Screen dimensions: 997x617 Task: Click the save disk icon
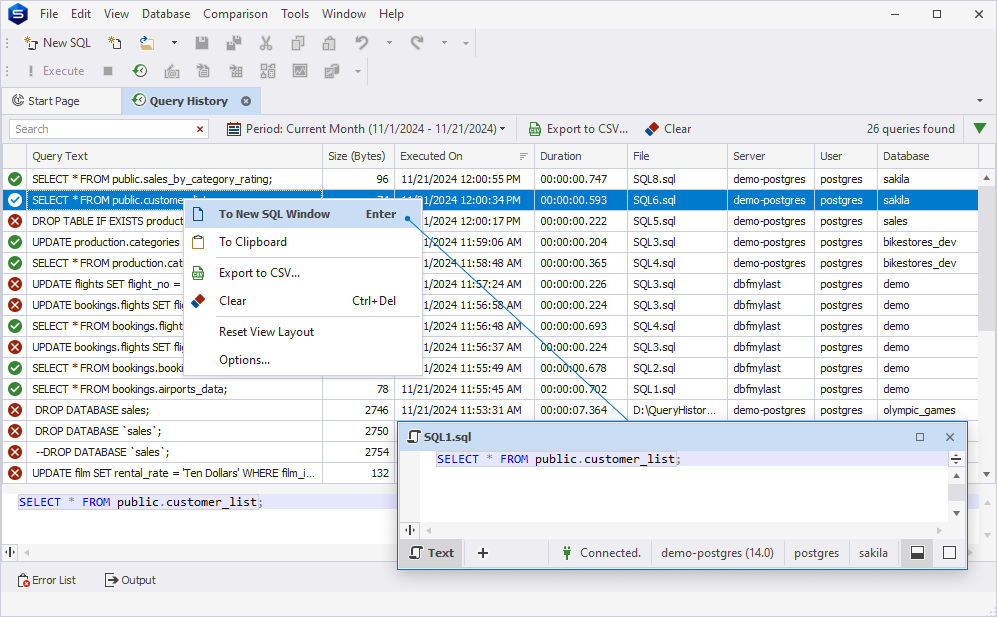click(x=202, y=43)
